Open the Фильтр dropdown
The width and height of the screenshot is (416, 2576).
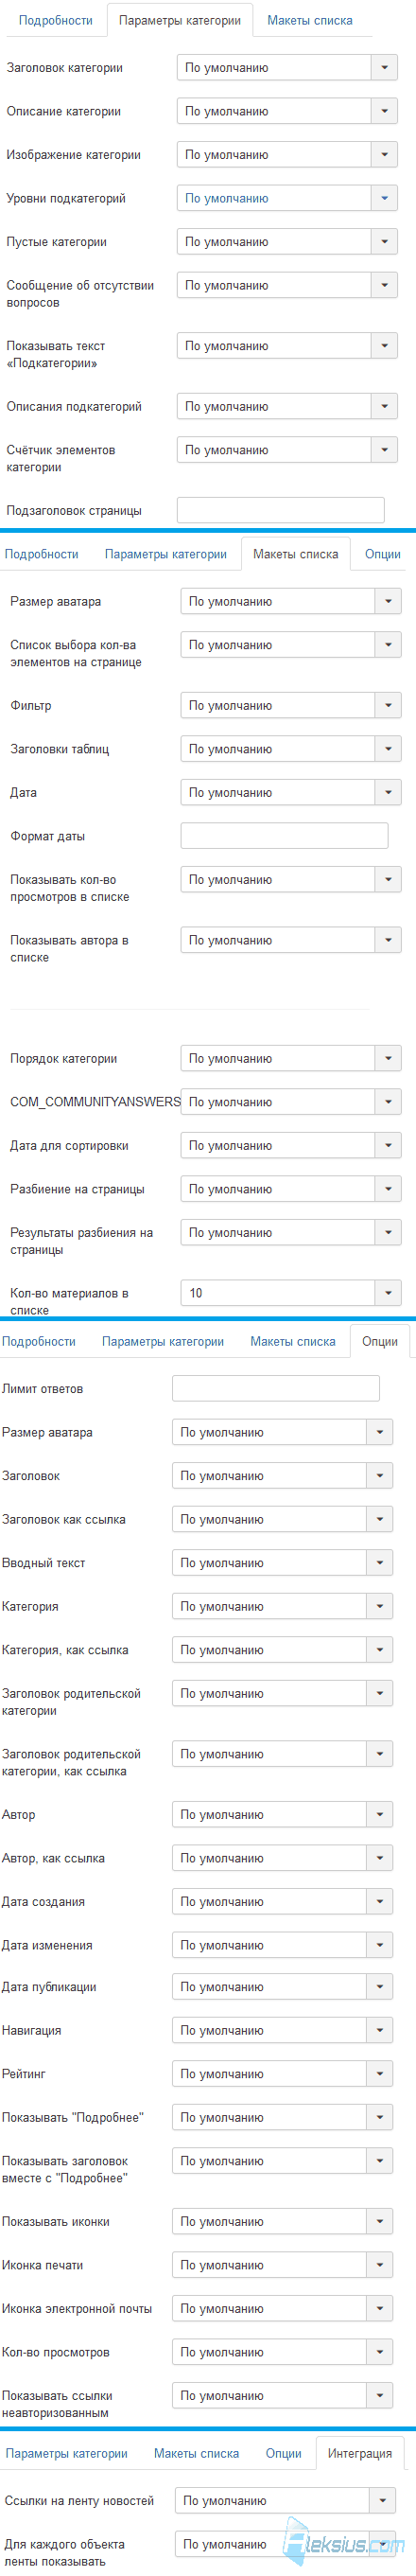point(291,705)
